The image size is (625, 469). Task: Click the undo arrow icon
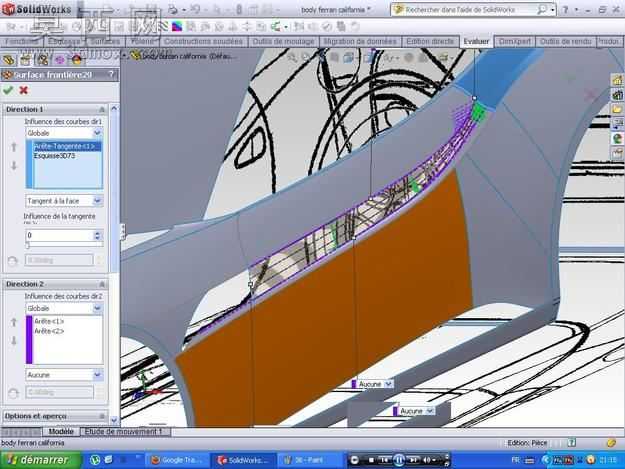coord(196,10)
